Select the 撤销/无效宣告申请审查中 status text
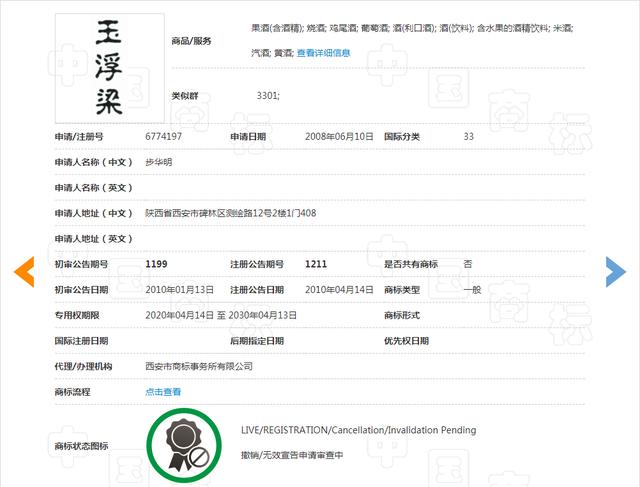Image resolution: width=640 pixels, height=487 pixels. tap(292, 455)
